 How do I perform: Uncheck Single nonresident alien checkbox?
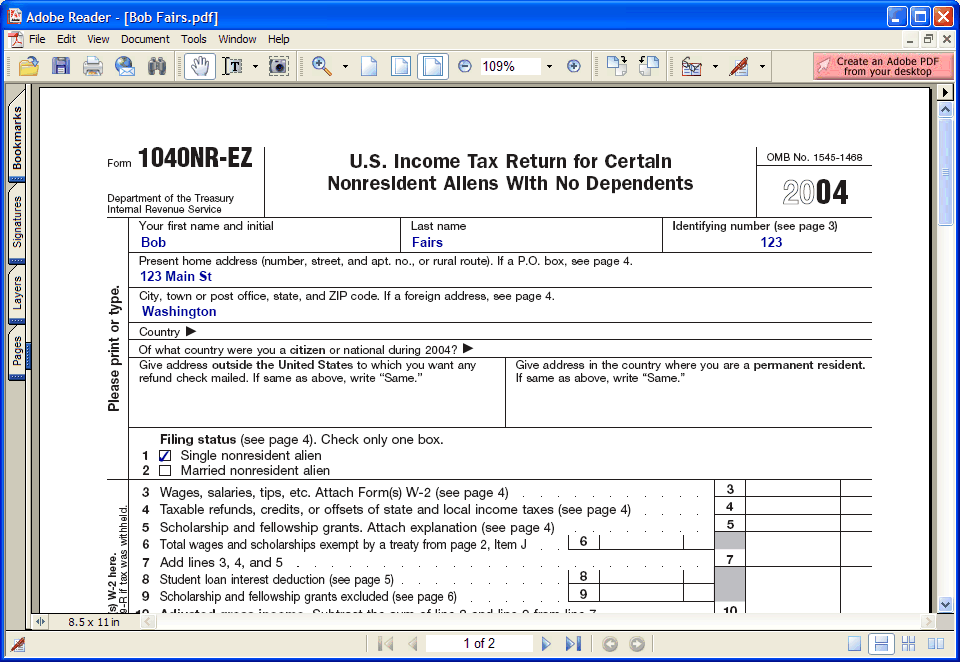tap(165, 456)
